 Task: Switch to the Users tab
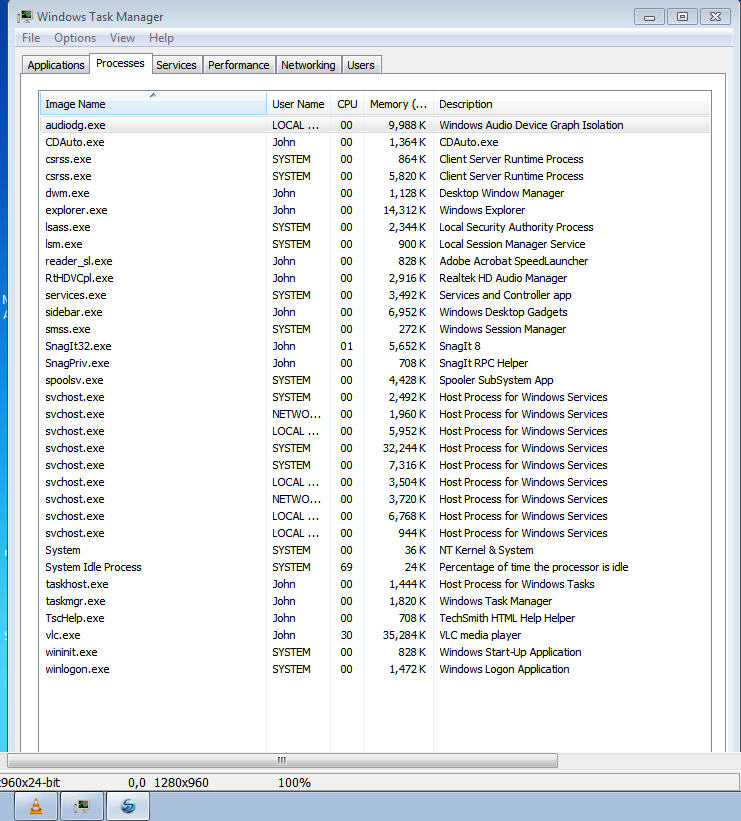point(361,65)
